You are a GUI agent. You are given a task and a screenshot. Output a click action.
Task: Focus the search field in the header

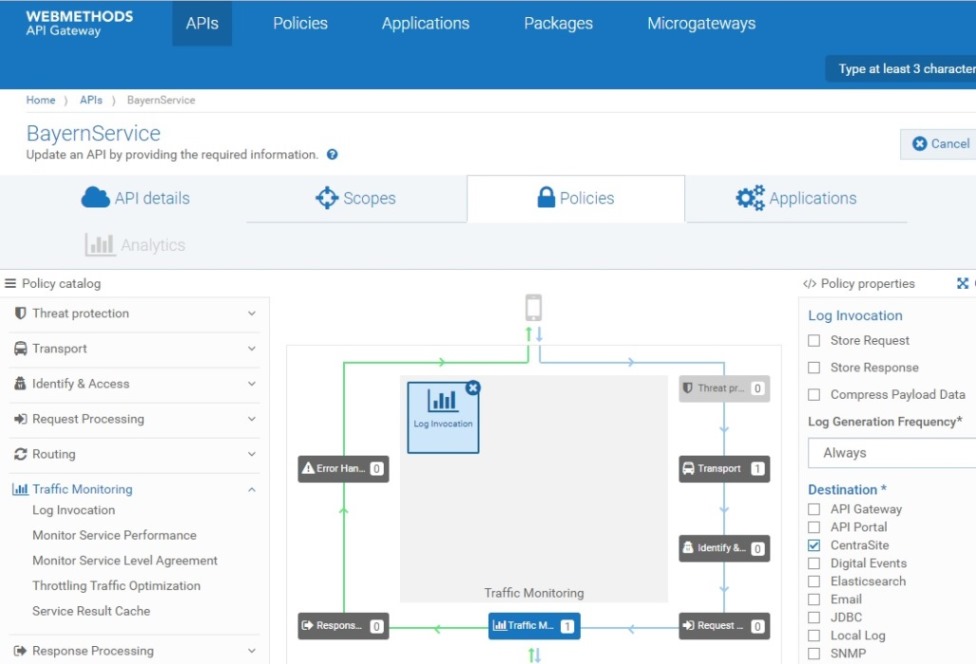(901, 69)
